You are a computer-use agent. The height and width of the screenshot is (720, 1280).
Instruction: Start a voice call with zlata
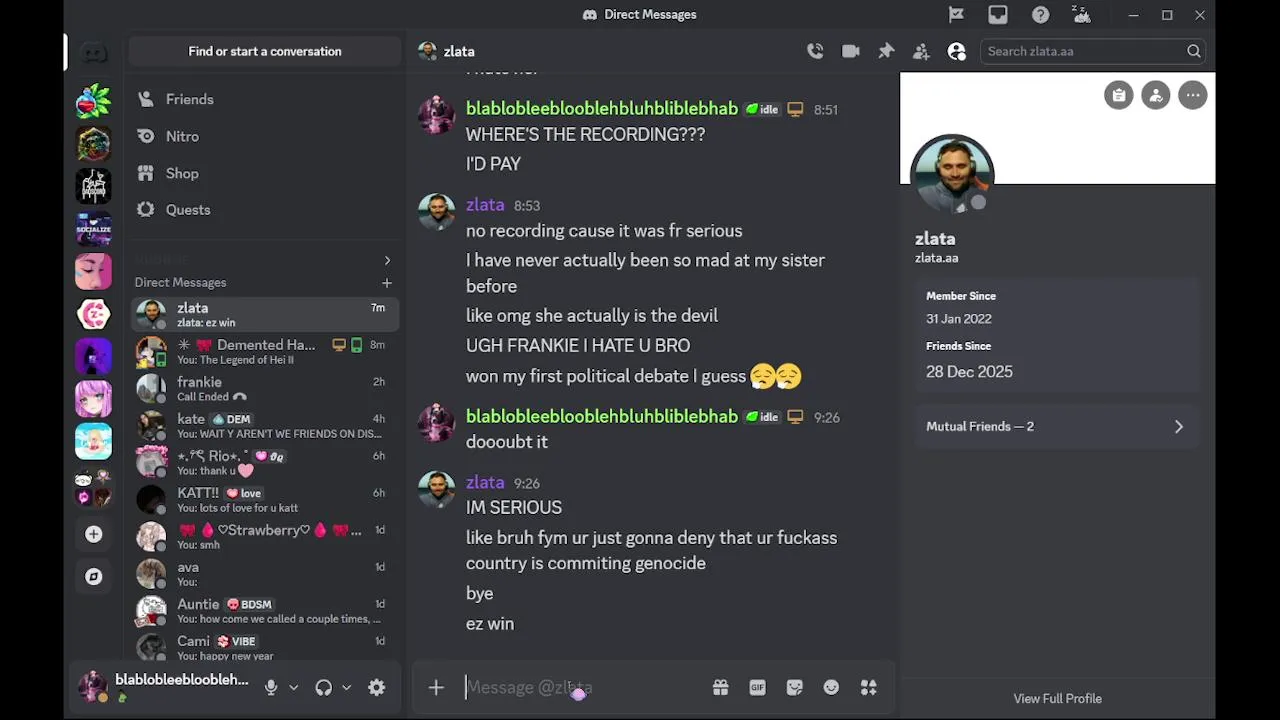(x=815, y=51)
